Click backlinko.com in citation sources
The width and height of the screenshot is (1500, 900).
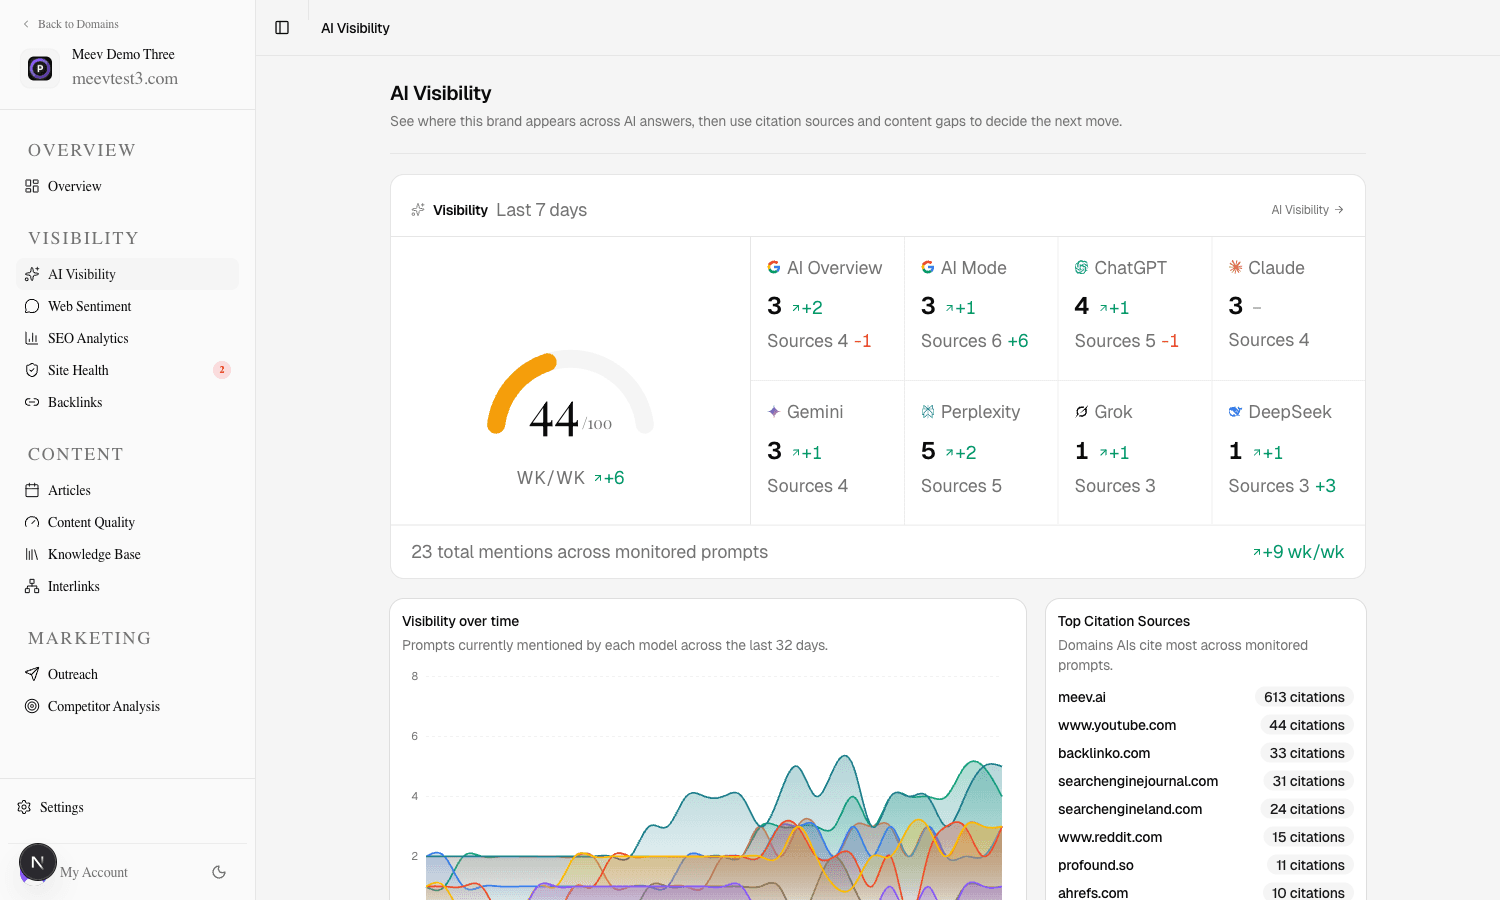[1104, 753]
